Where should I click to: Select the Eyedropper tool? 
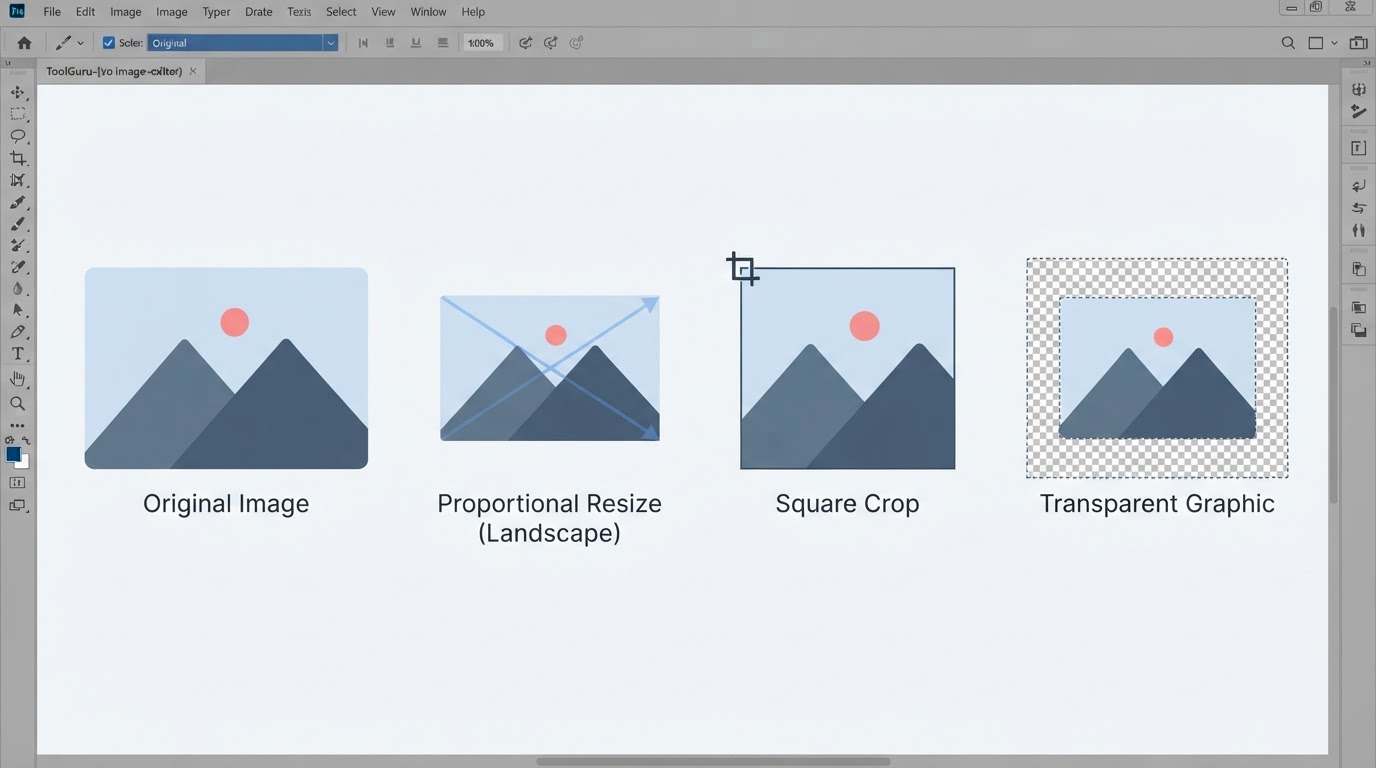pos(17,202)
